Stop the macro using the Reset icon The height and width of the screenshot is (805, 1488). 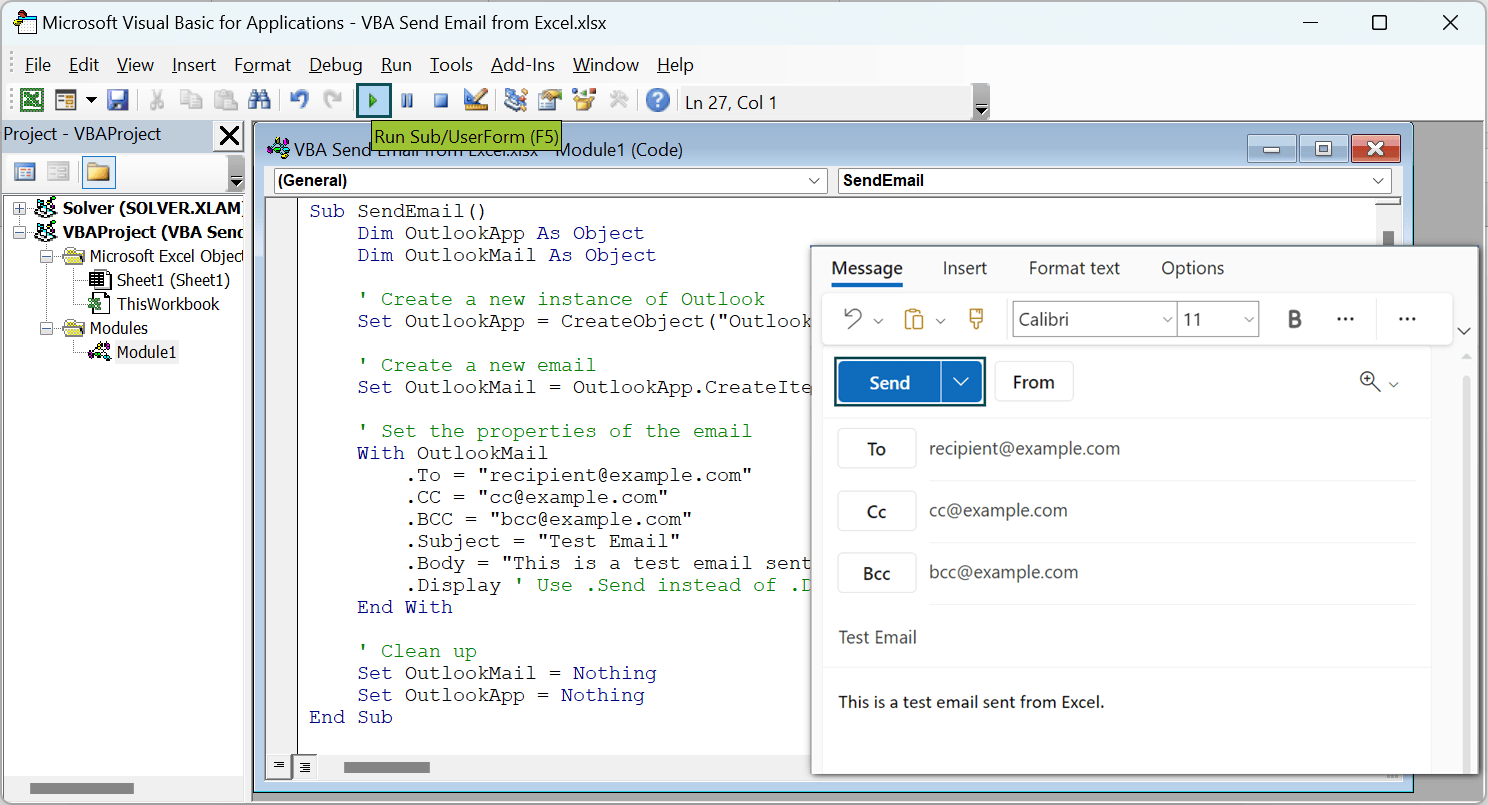point(438,100)
